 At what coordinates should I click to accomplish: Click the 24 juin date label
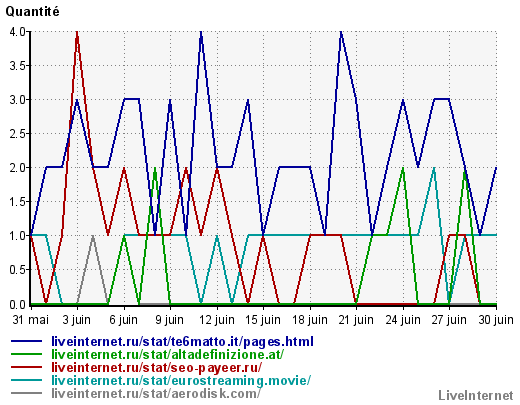(x=403, y=320)
